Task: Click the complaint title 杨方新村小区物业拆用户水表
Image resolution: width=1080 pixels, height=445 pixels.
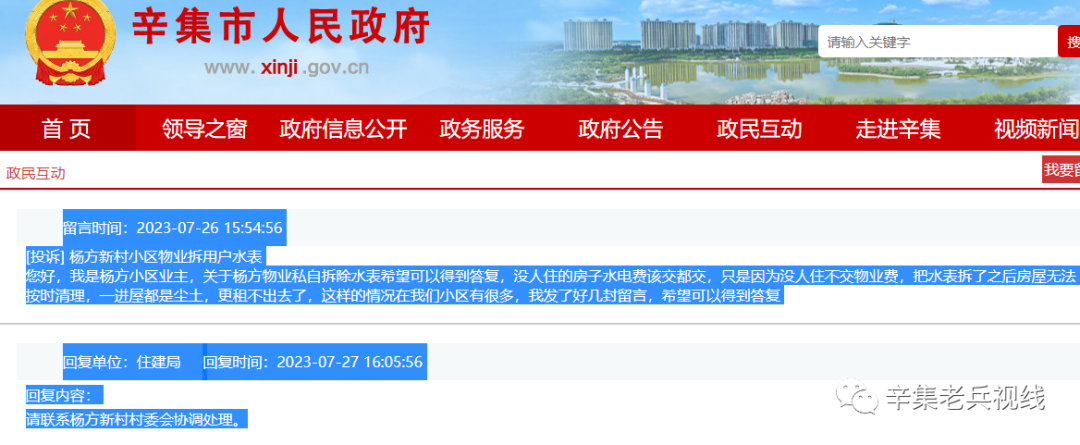Action: [166, 257]
